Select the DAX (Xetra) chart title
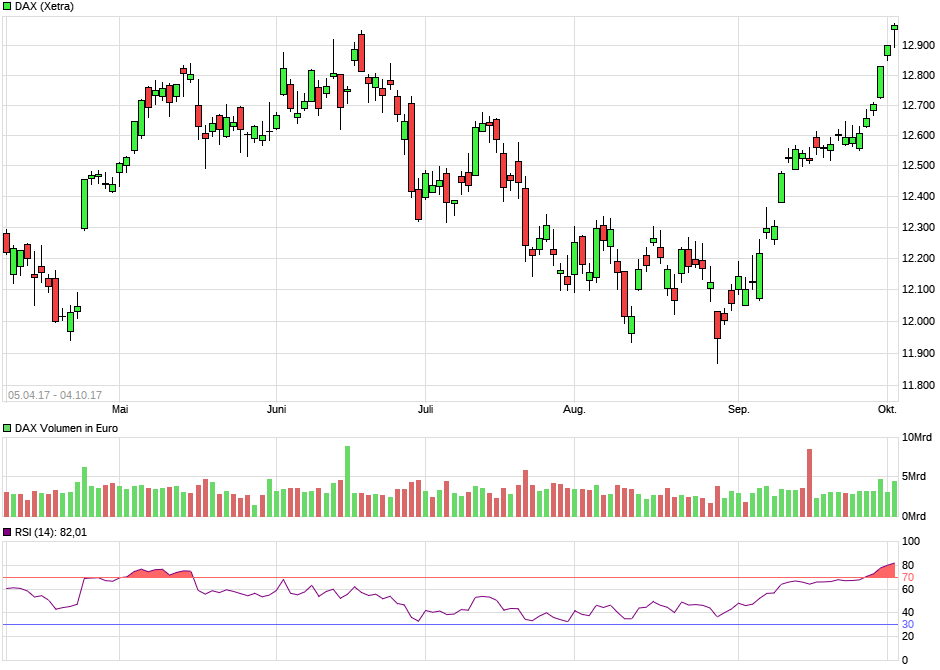This screenshot has height=670, width=940. click(x=44, y=6)
